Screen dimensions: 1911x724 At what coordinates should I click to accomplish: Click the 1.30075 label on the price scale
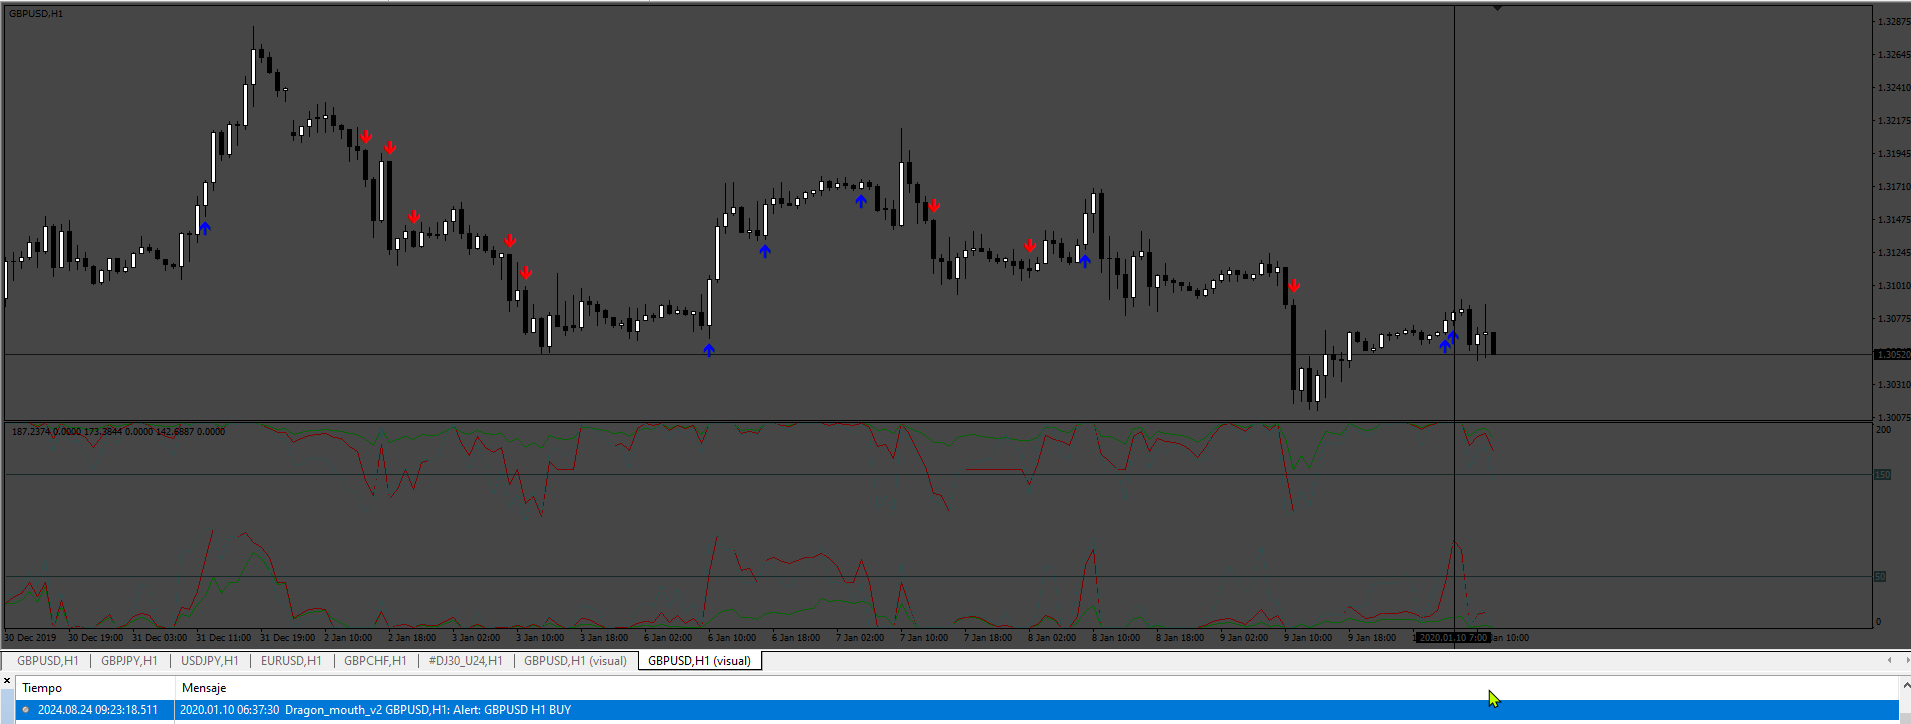(x=1893, y=418)
